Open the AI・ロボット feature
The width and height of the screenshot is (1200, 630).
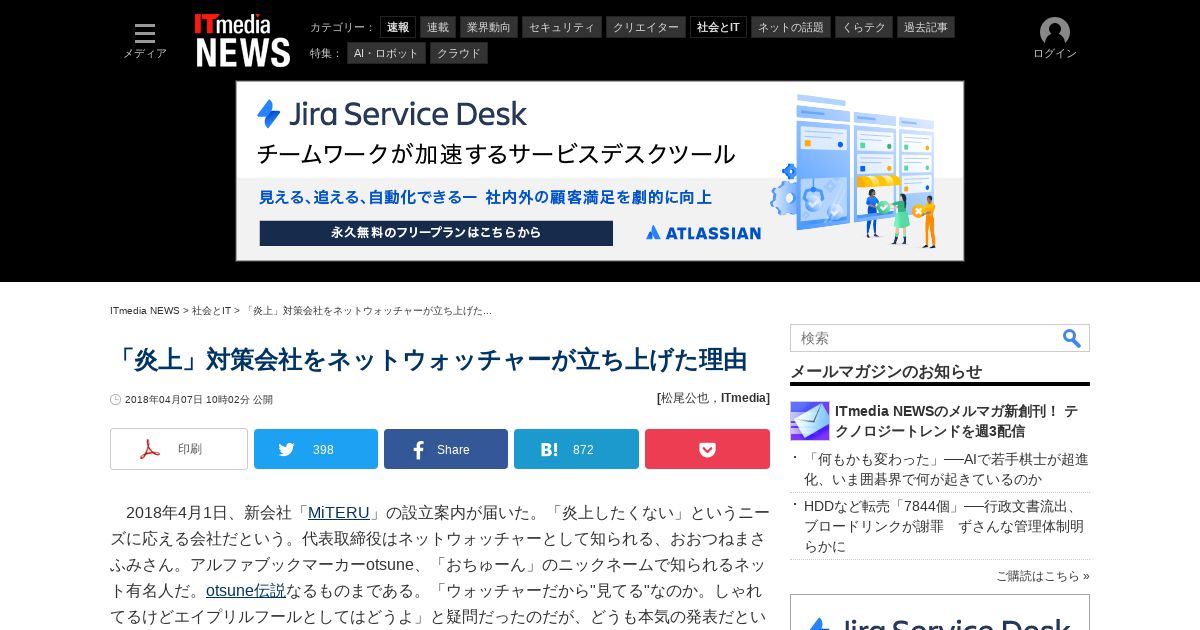coord(386,53)
